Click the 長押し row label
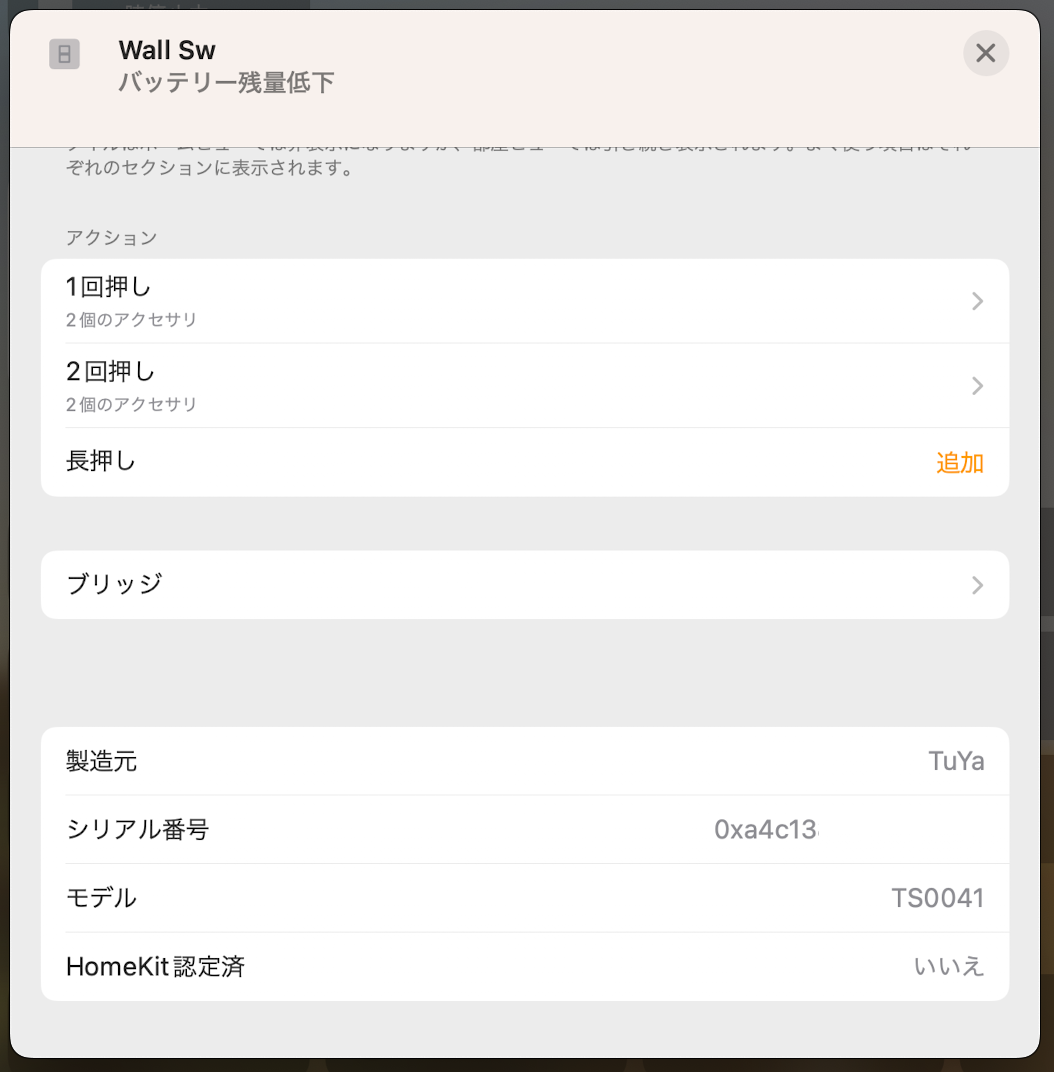 pos(100,462)
